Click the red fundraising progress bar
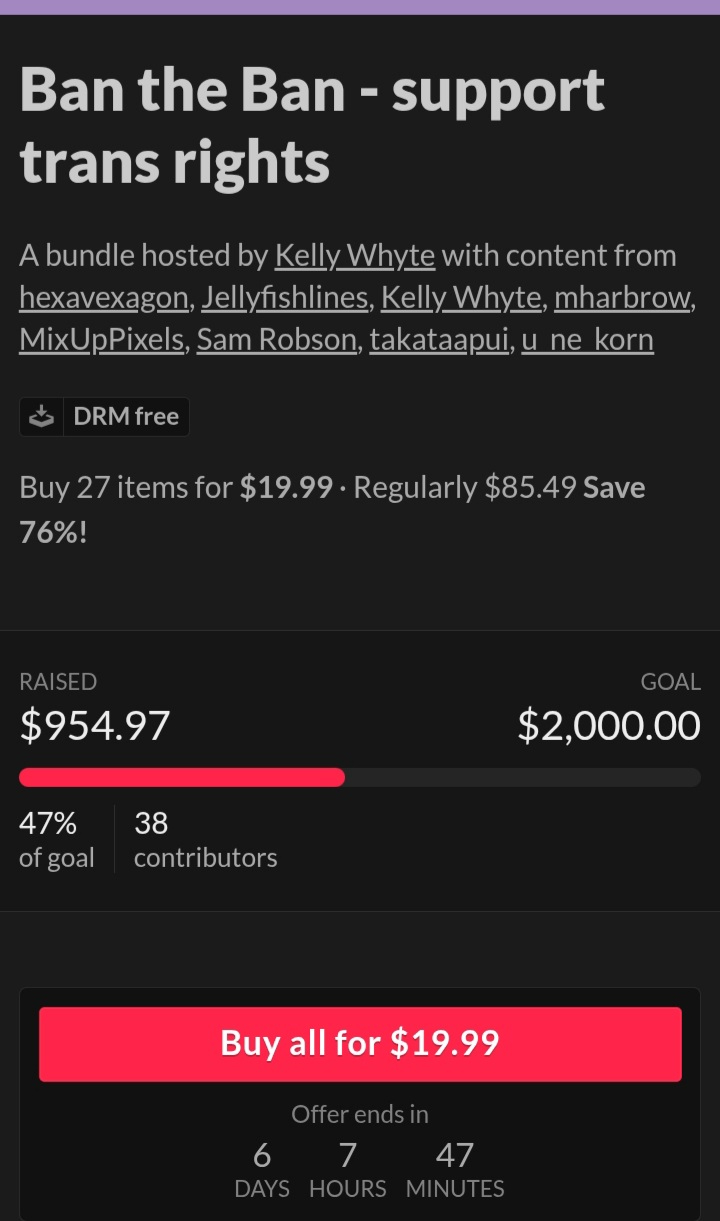The height and width of the screenshot is (1221, 720). point(182,777)
